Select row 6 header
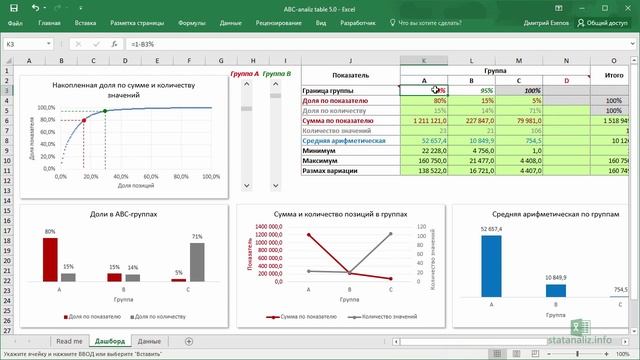Viewport: 640px width, 360px height. click(7, 121)
